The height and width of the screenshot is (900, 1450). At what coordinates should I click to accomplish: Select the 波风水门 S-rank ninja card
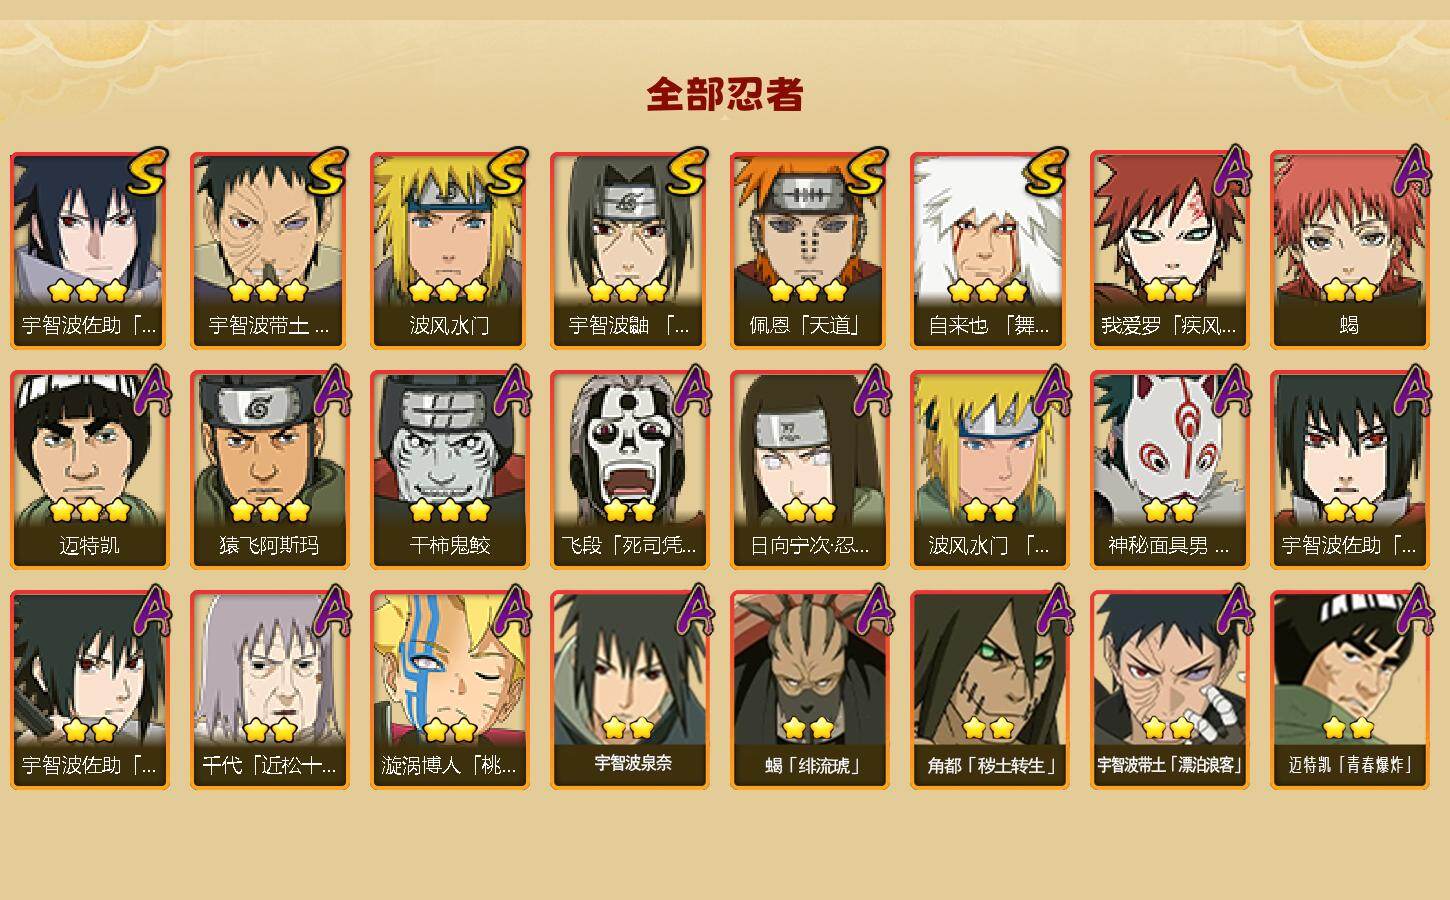449,250
